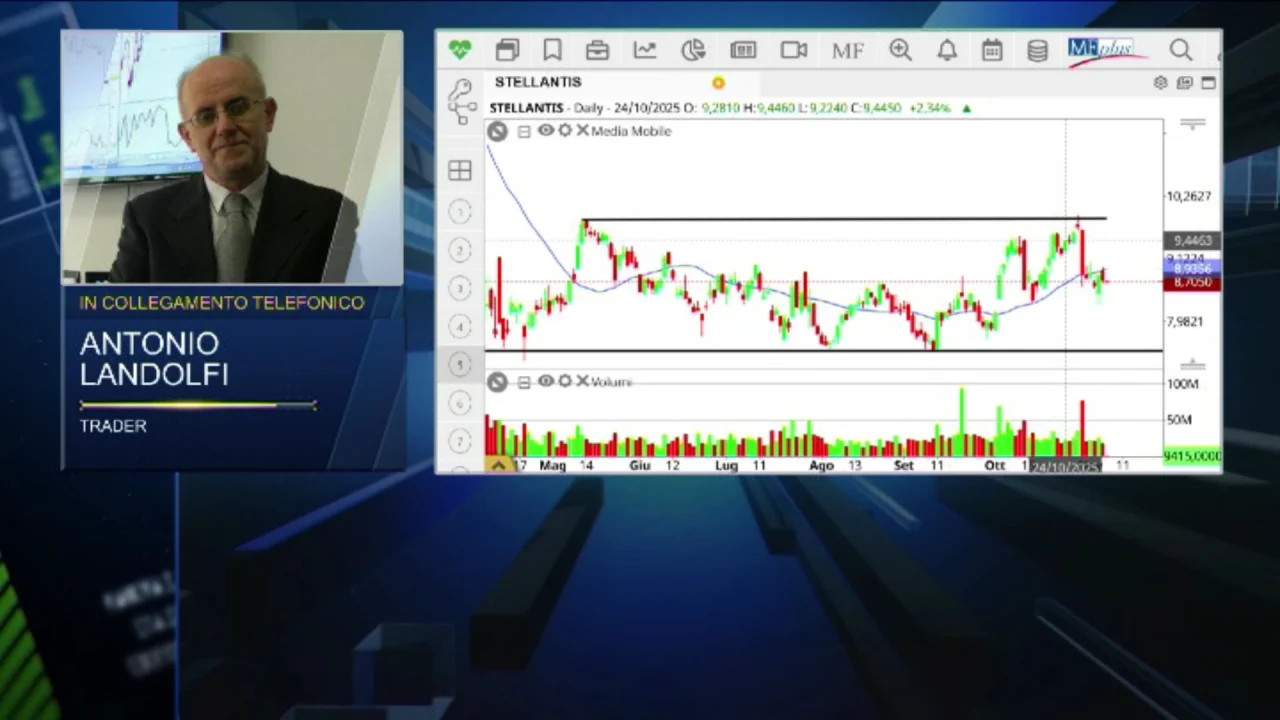Select the pie chart icon
Screen dimensions: 1280x720
tap(693, 50)
